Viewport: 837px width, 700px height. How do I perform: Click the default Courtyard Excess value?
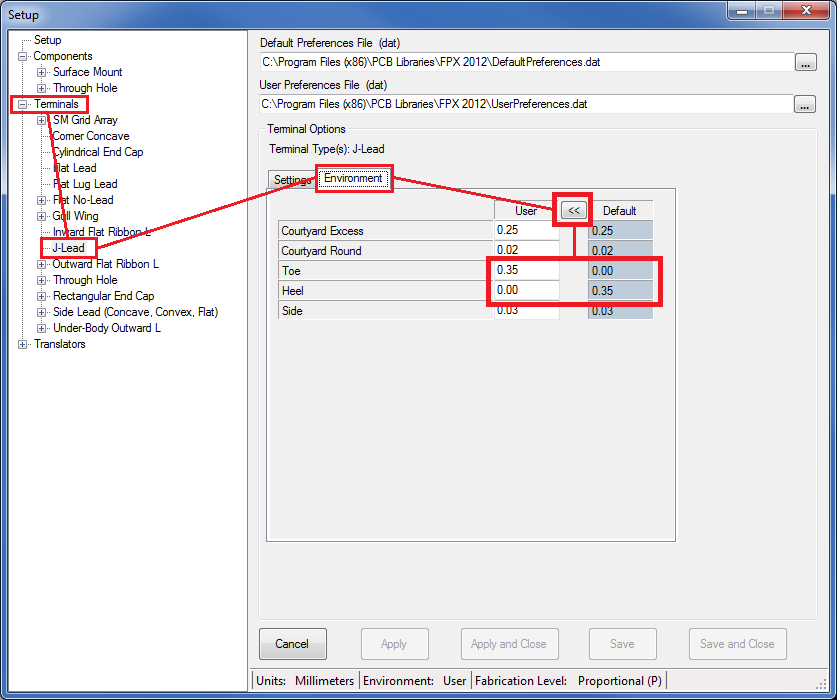tap(620, 231)
